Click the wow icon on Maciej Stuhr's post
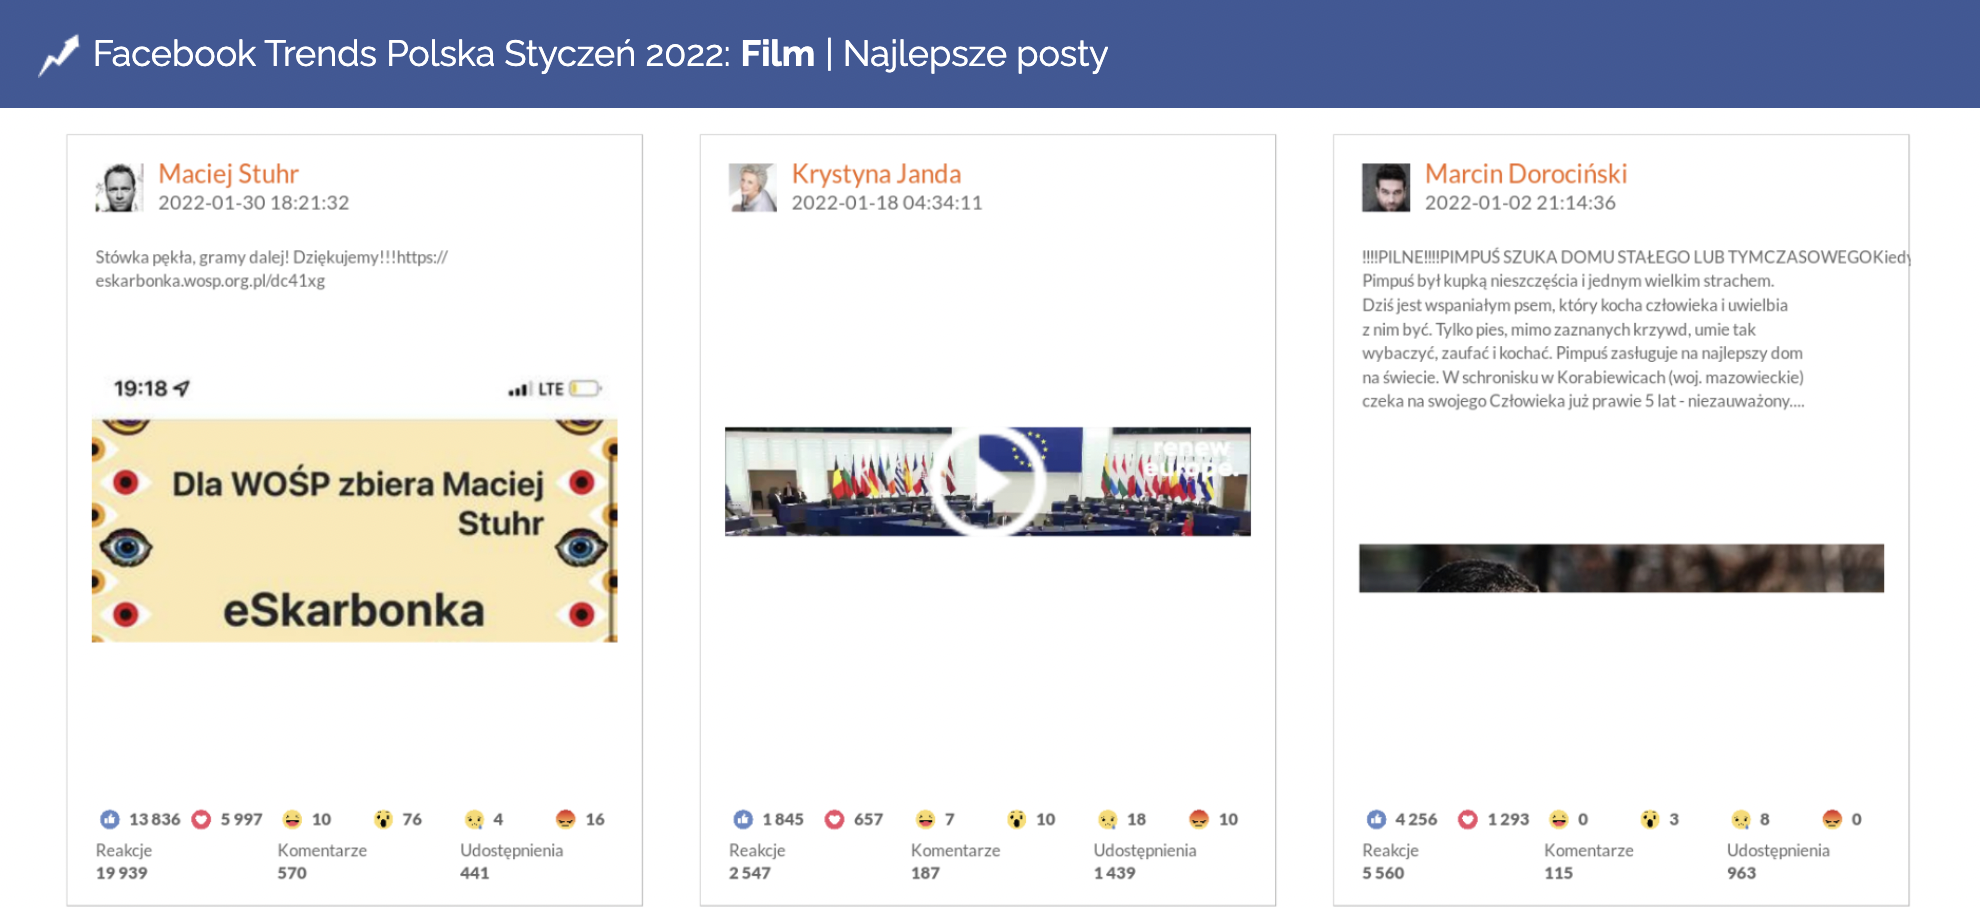 pos(383,819)
